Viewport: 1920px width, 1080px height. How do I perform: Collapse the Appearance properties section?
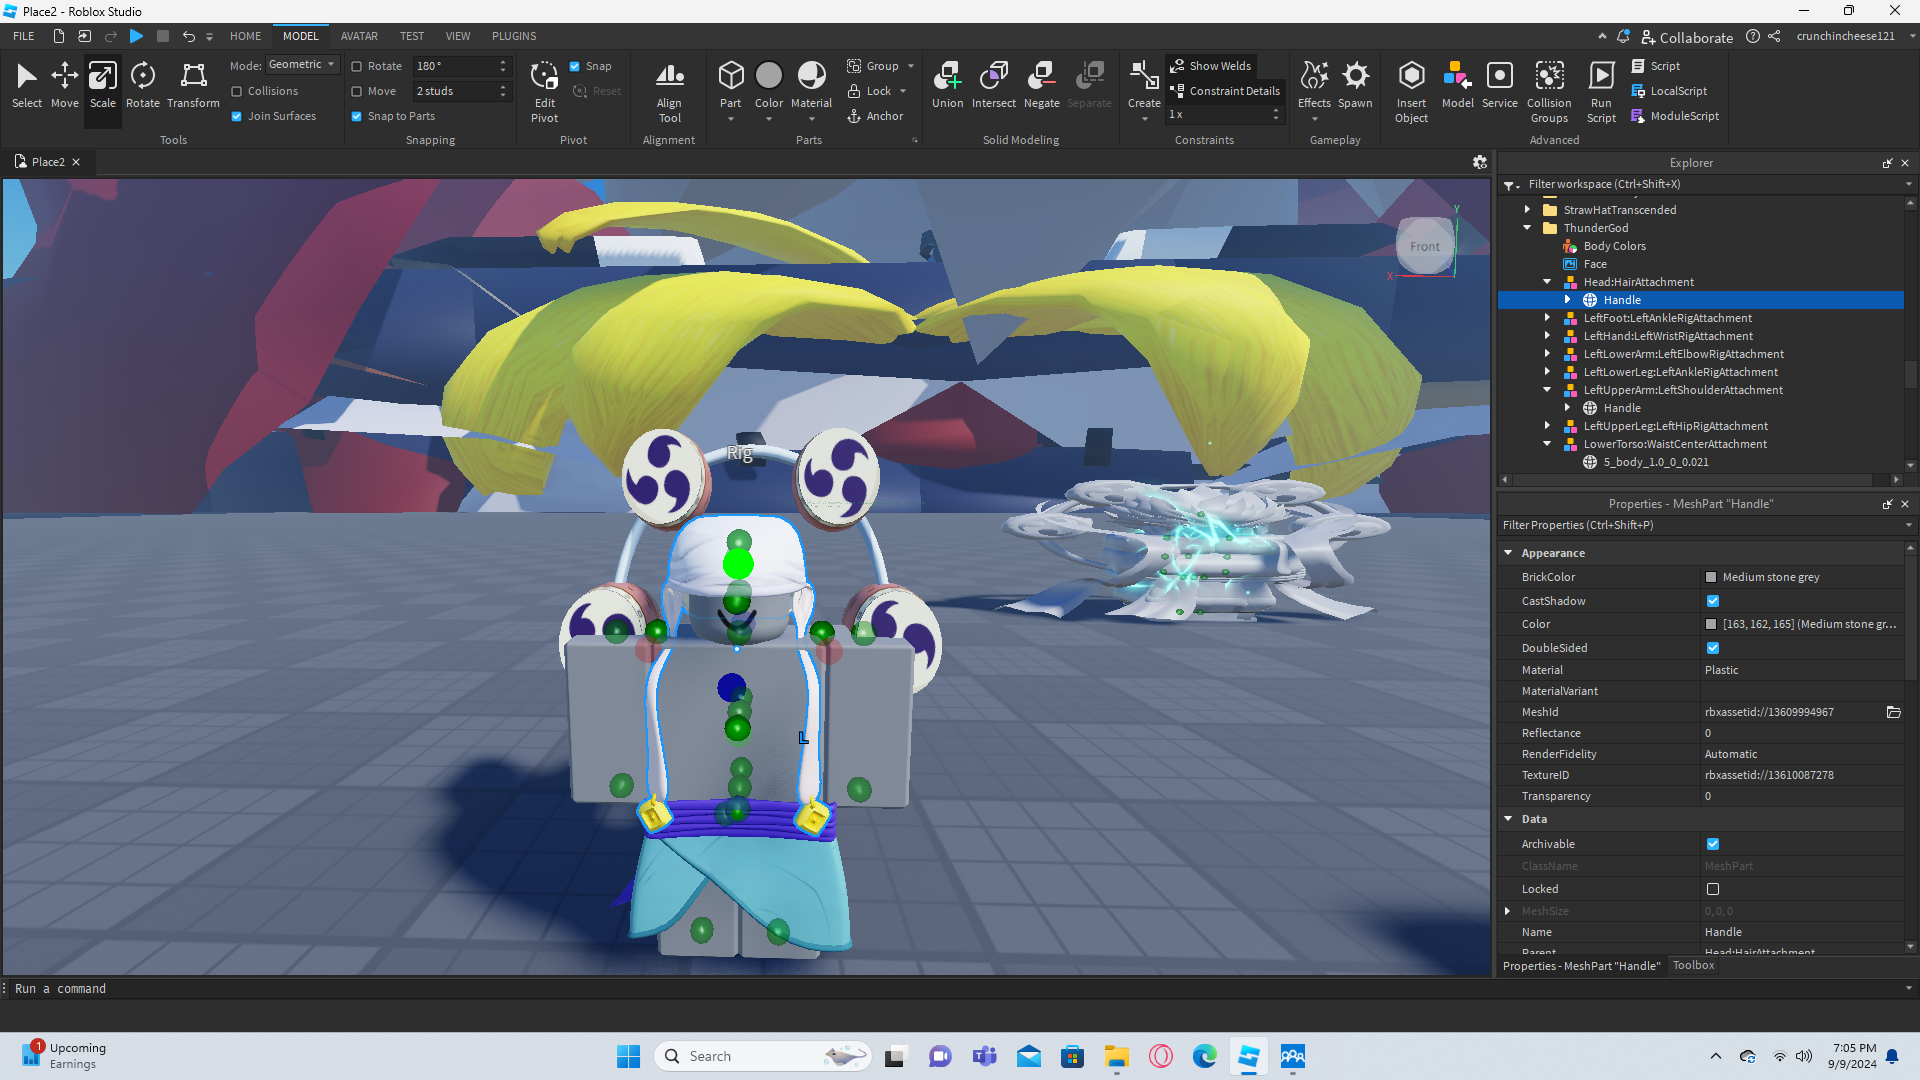(1508, 553)
